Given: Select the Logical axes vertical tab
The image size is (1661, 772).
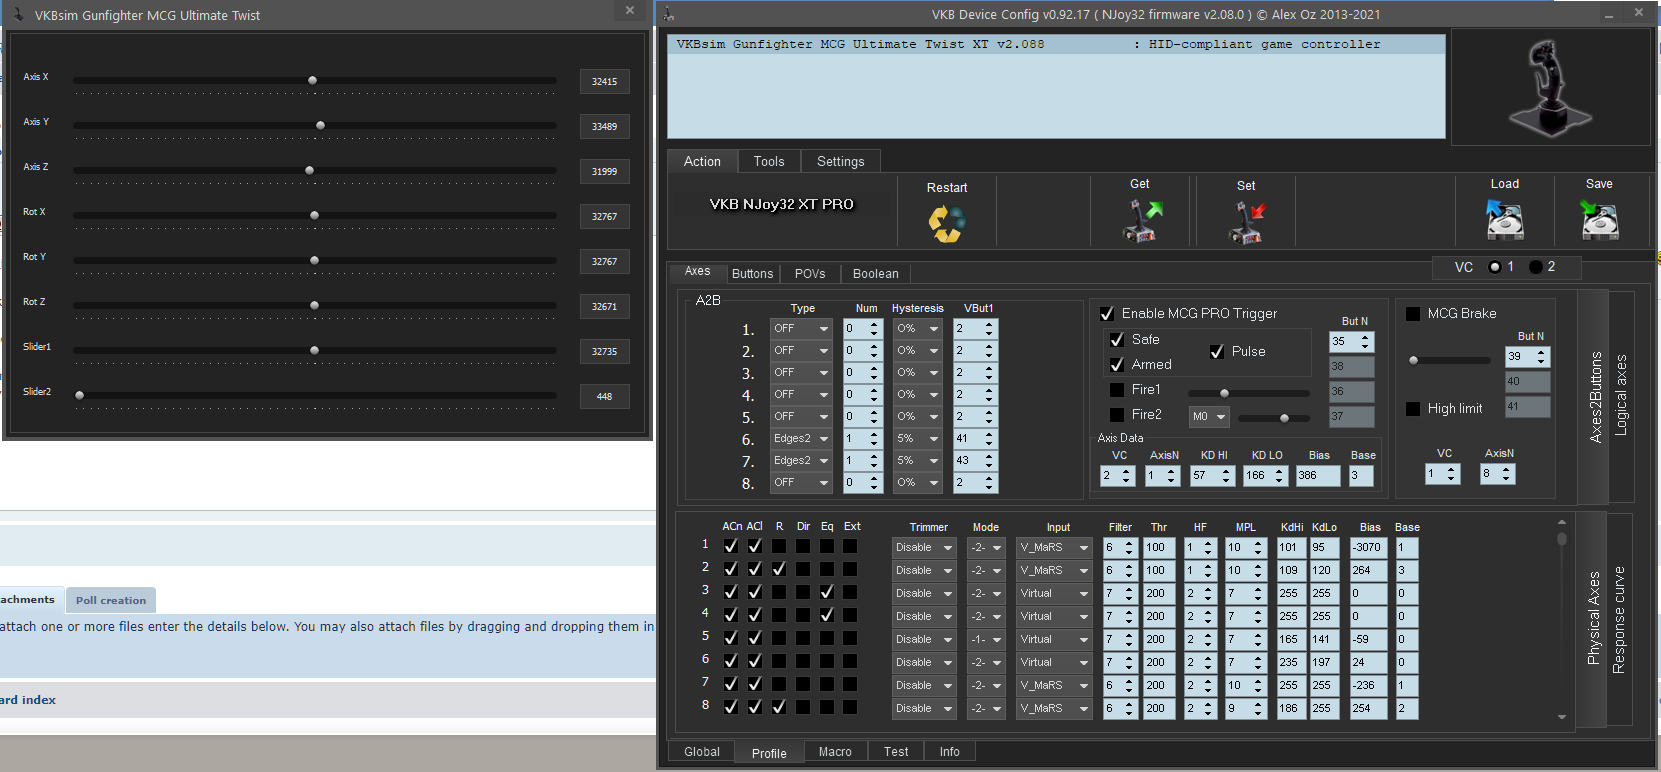Looking at the screenshot, I should tap(1621, 396).
